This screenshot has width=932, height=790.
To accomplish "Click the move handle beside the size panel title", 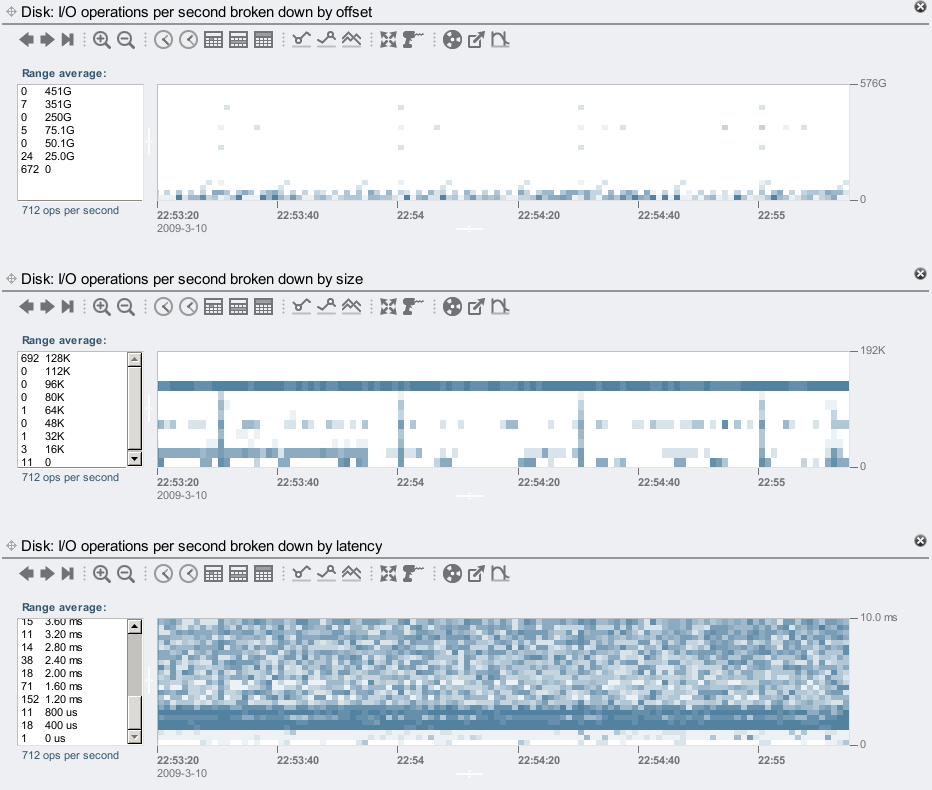I will pyautogui.click(x=11, y=279).
